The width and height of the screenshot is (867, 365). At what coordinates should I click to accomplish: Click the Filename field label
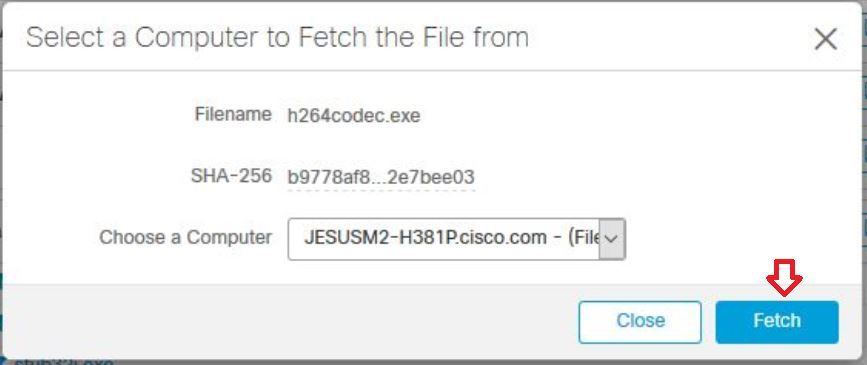tap(233, 114)
